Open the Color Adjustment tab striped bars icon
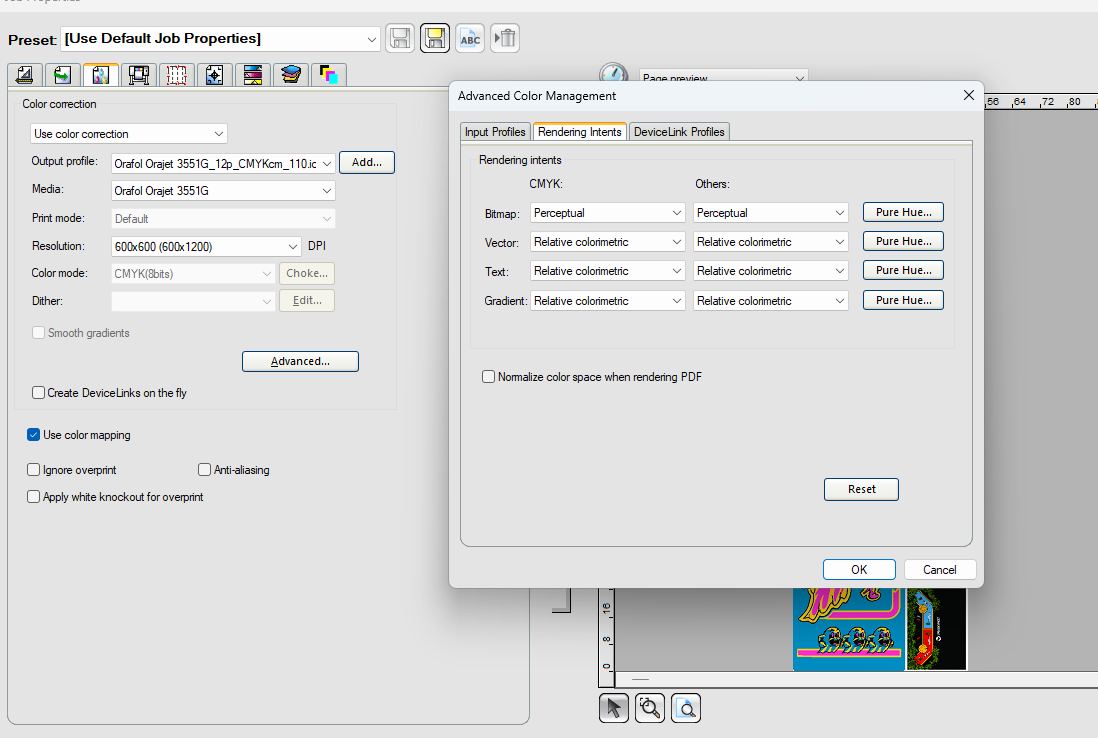Screen dimensions: 1098x738 (x=252, y=74)
